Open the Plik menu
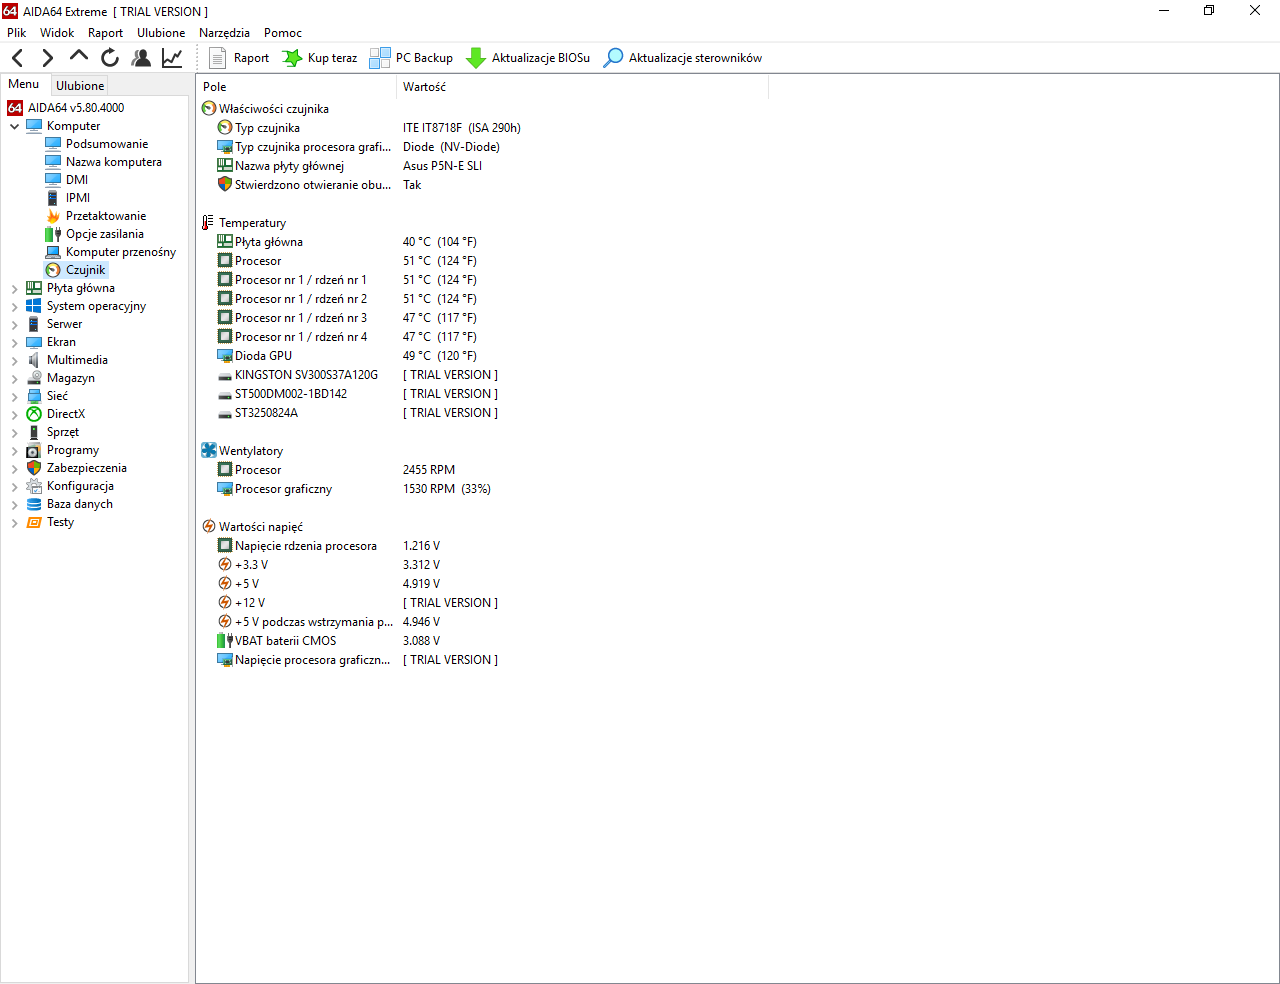 point(17,33)
